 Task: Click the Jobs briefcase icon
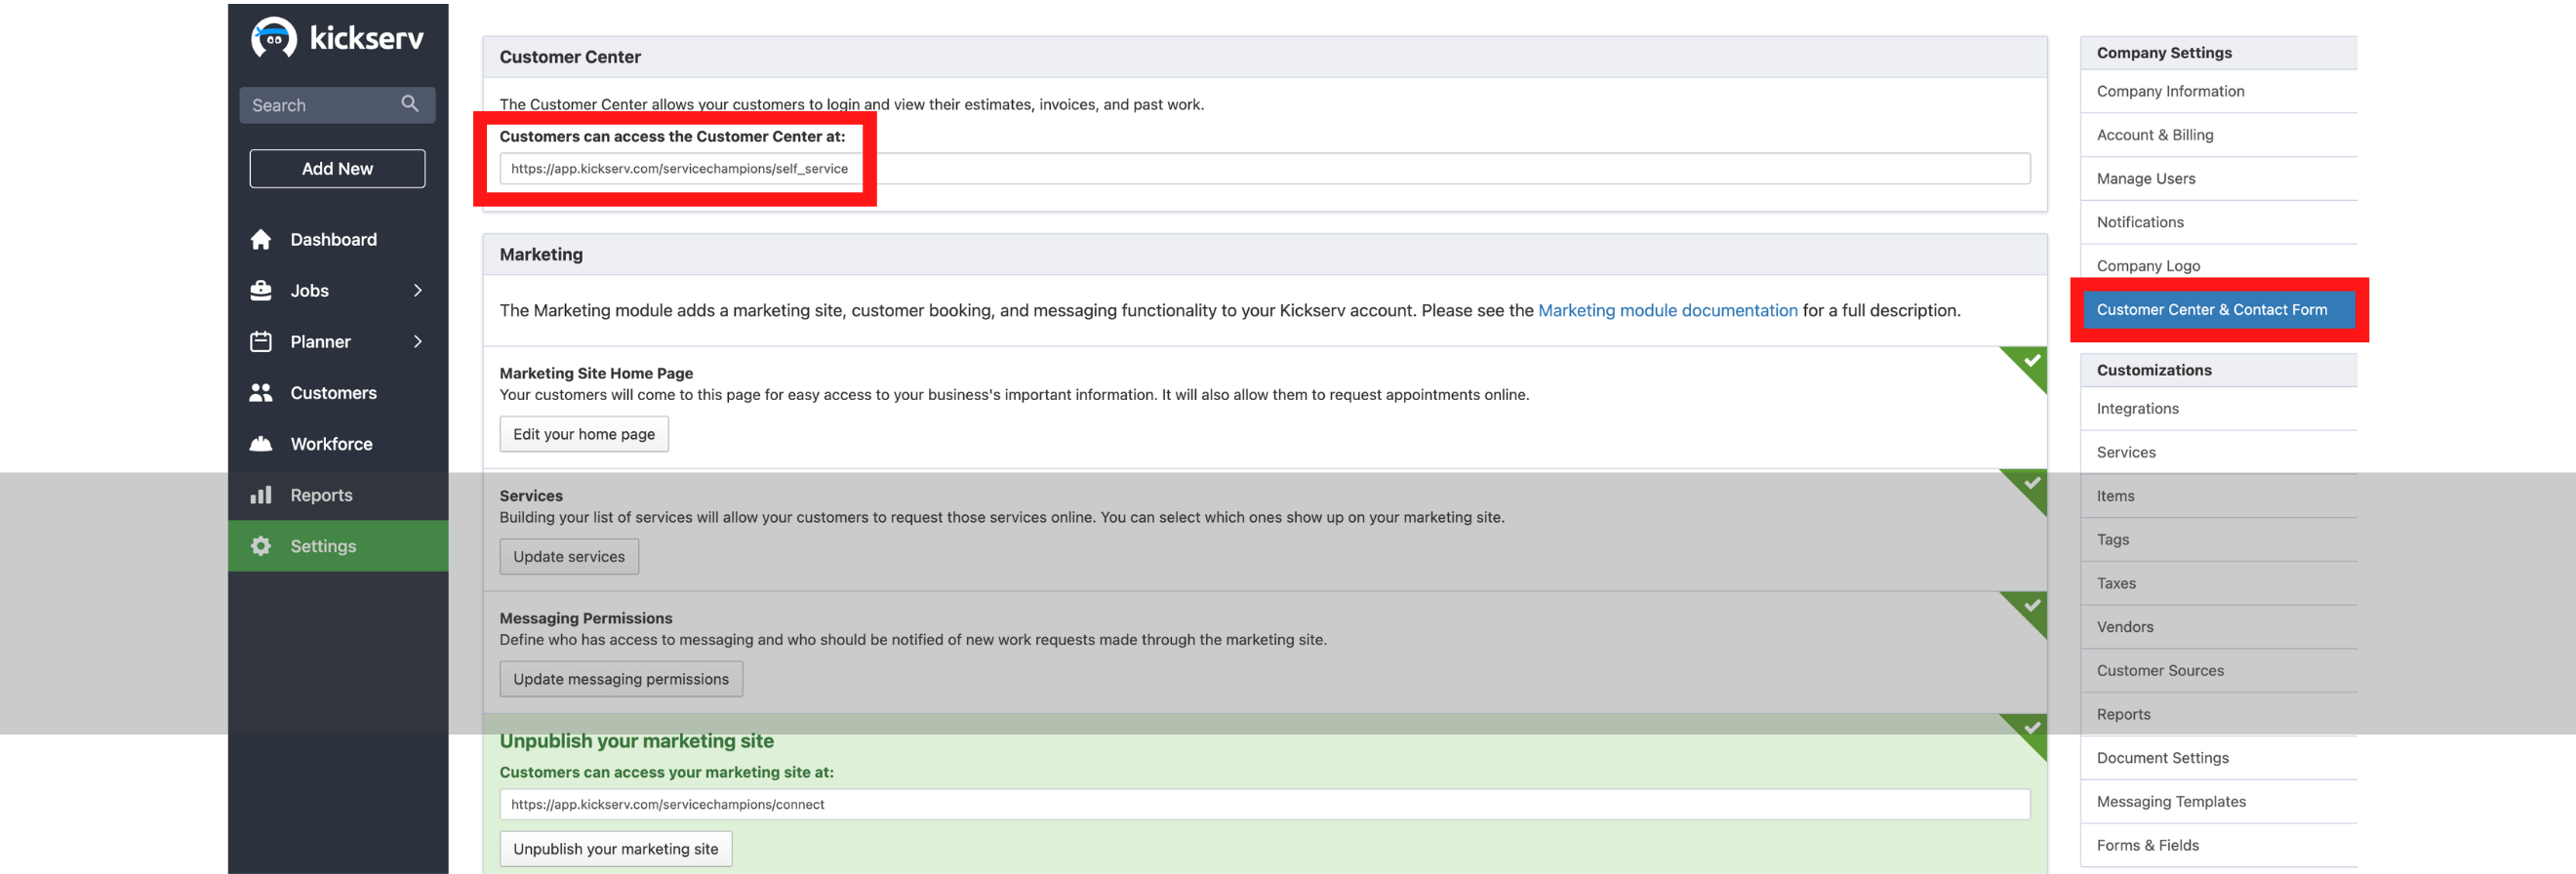click(261, 290)
